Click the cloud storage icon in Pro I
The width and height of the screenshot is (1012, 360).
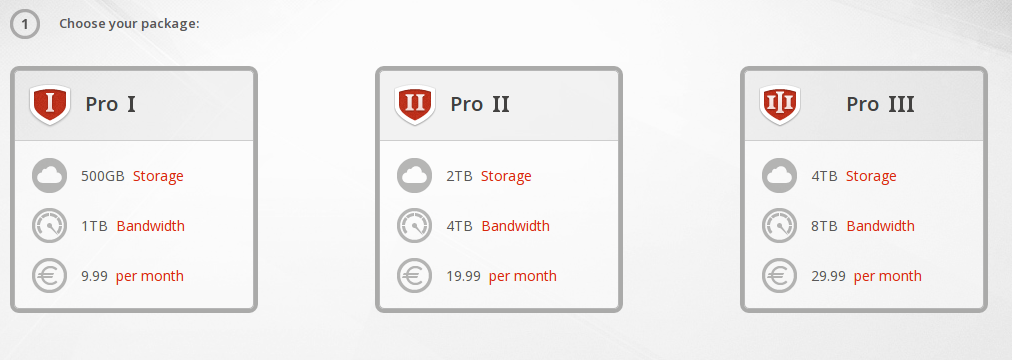point(50,175)
